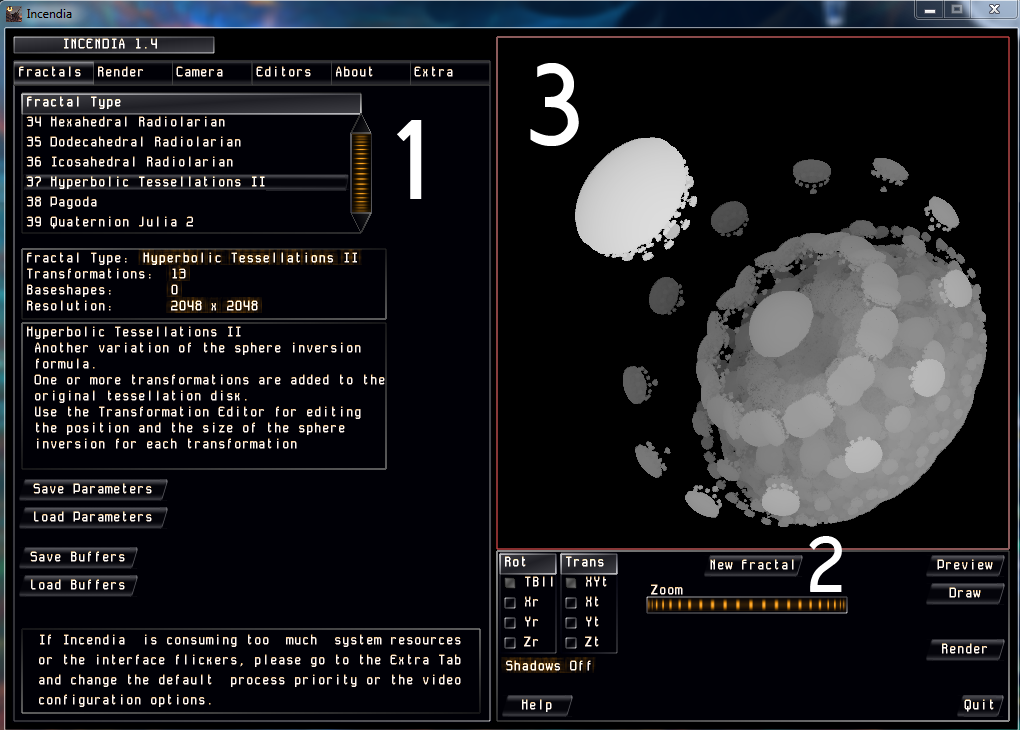The image size is (1020, 730).
Task: Generate a New Fractal
Action: (x=753, y=565)
